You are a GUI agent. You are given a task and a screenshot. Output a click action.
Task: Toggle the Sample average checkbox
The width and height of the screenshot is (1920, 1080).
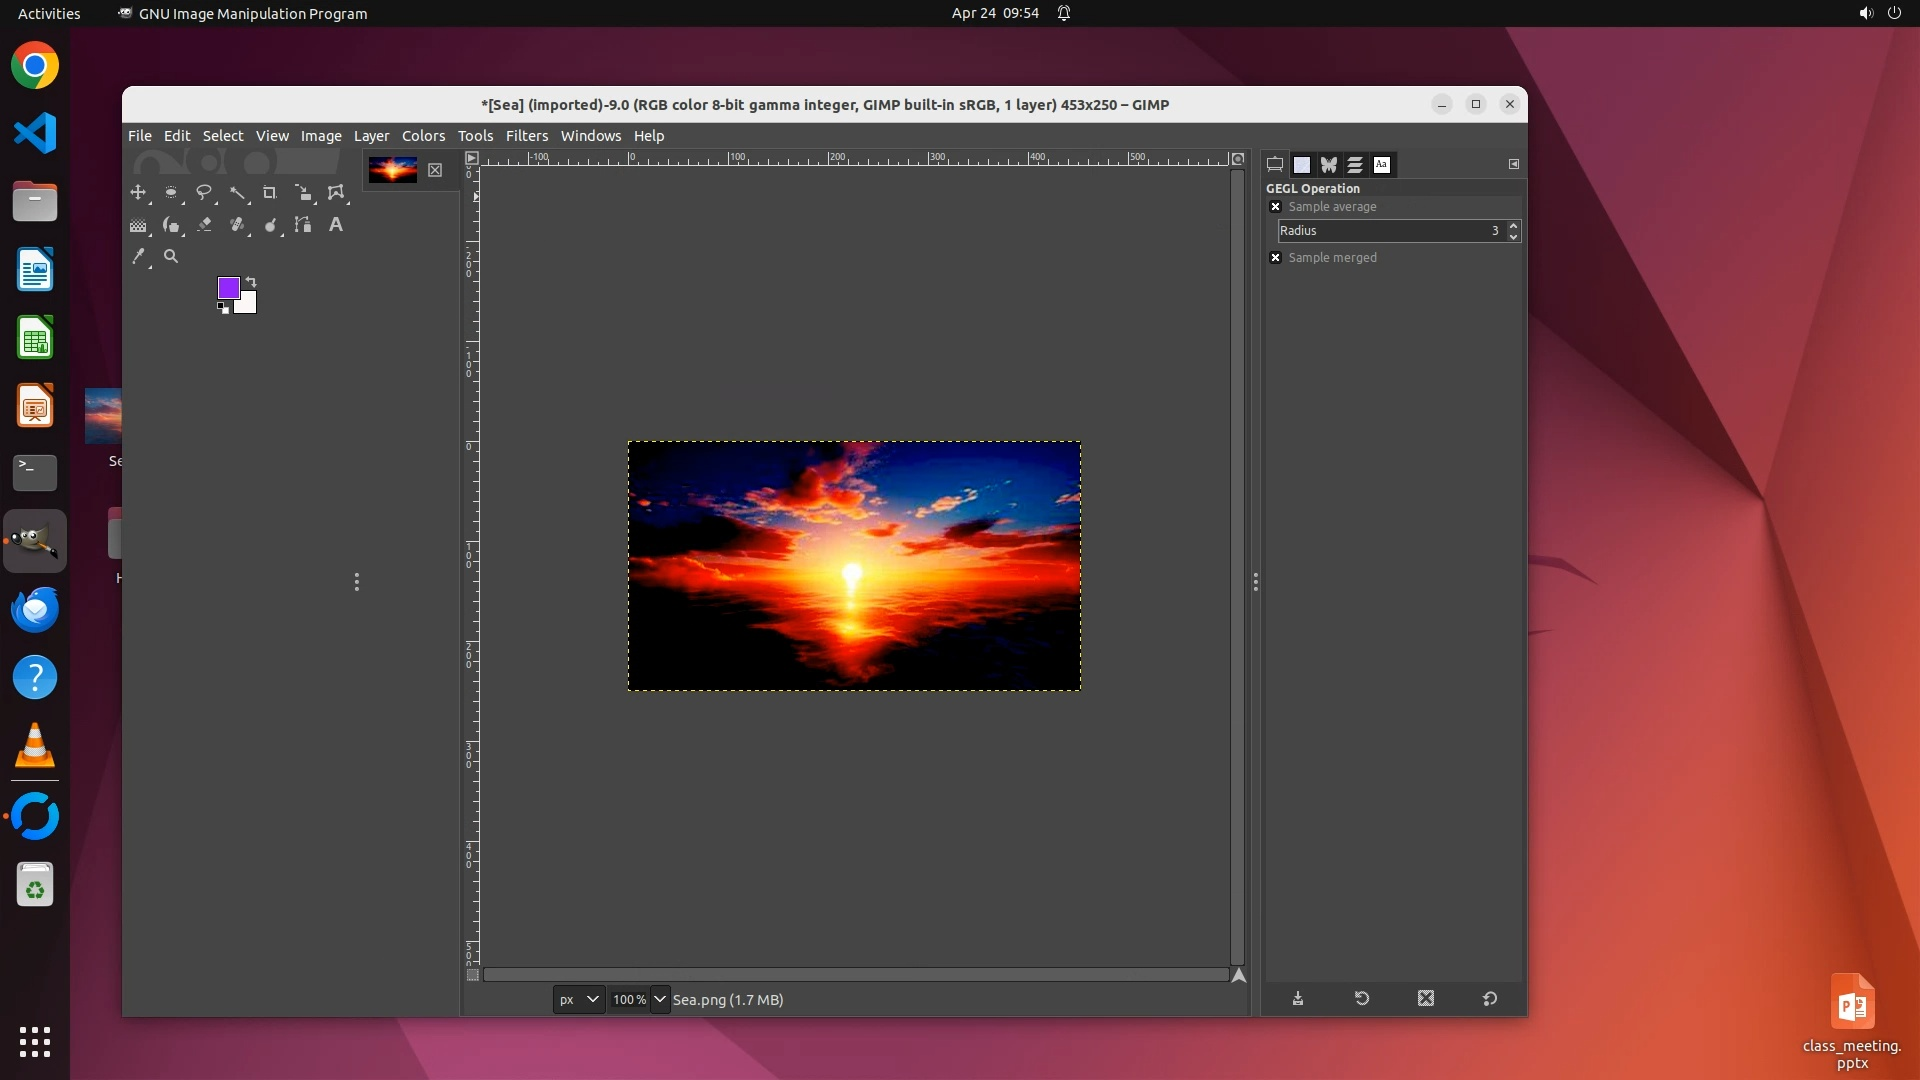point(1275,207)
